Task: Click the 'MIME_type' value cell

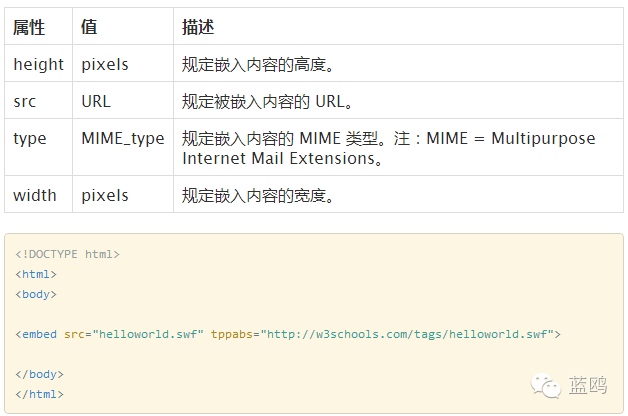Action: (x=123, y=147)
